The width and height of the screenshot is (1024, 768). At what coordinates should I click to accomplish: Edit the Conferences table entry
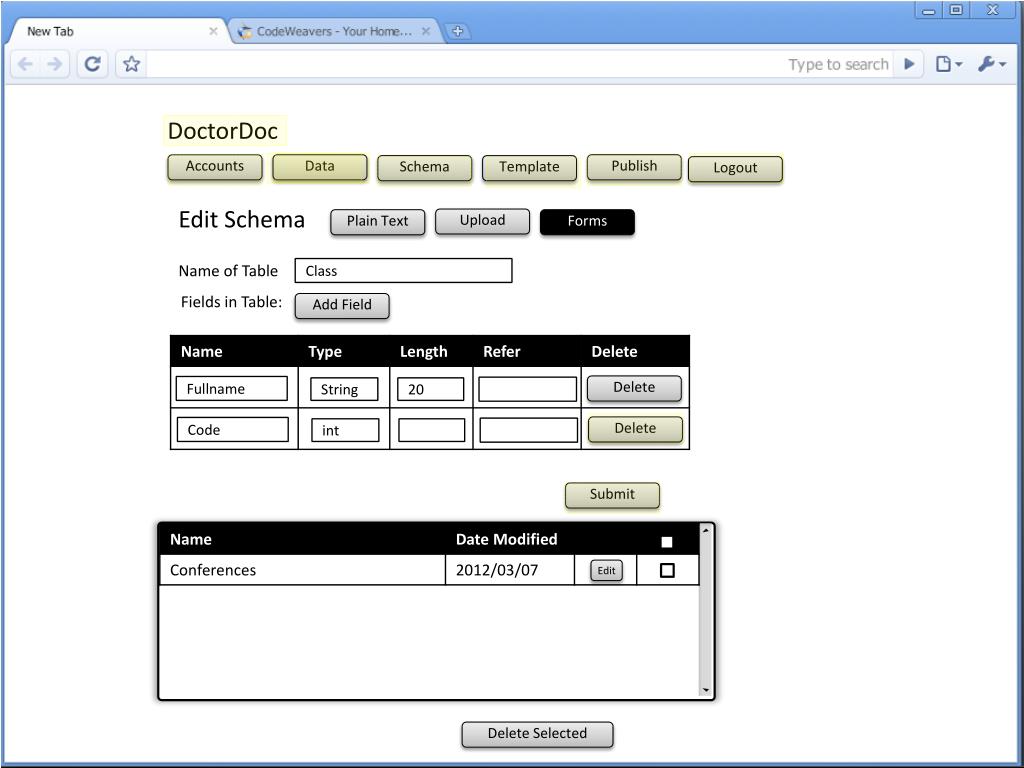pos(607,570)
